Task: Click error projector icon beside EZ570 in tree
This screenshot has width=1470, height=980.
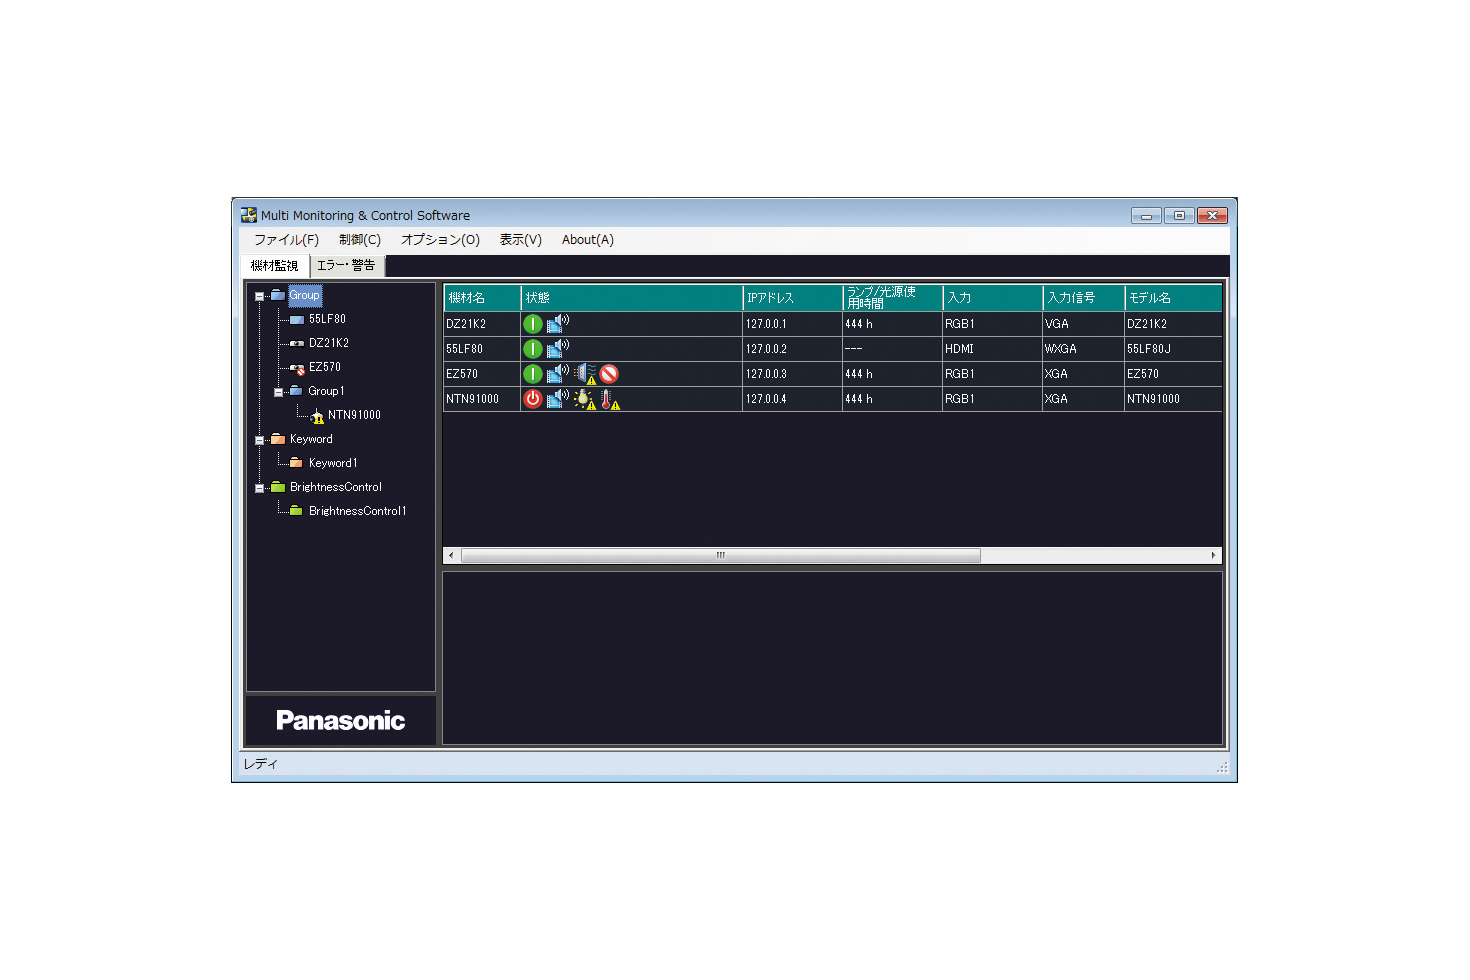Action: click(x=297, y=368)
